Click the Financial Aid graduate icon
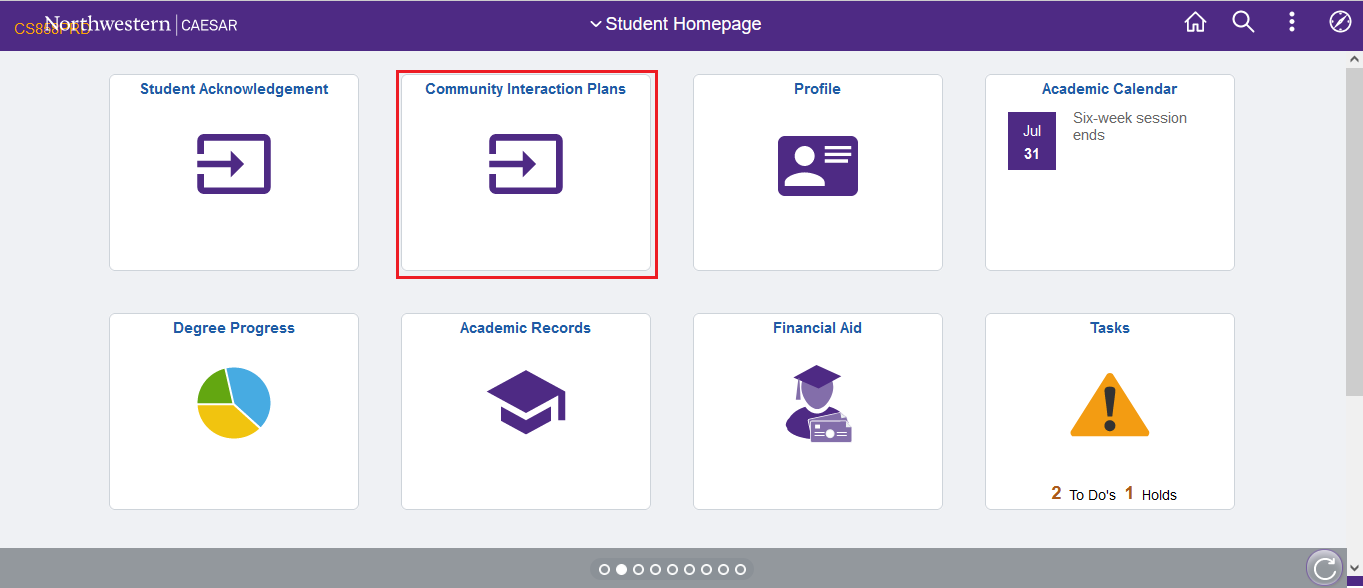The width and height of the screenshot is (1363, 588). [818, 404]
